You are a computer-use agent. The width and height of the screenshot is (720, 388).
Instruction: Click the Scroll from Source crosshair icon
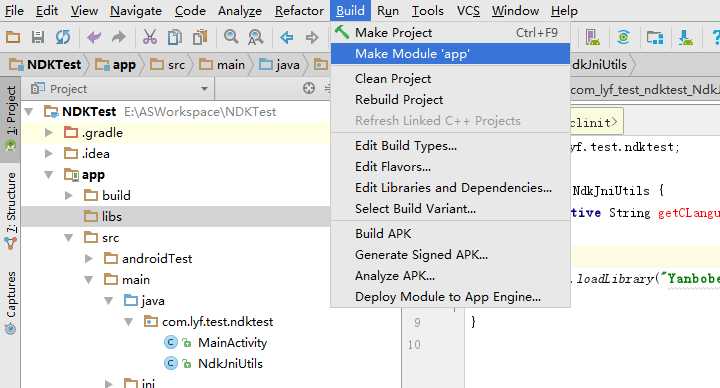pyautogui.click(x=309, y=88)
